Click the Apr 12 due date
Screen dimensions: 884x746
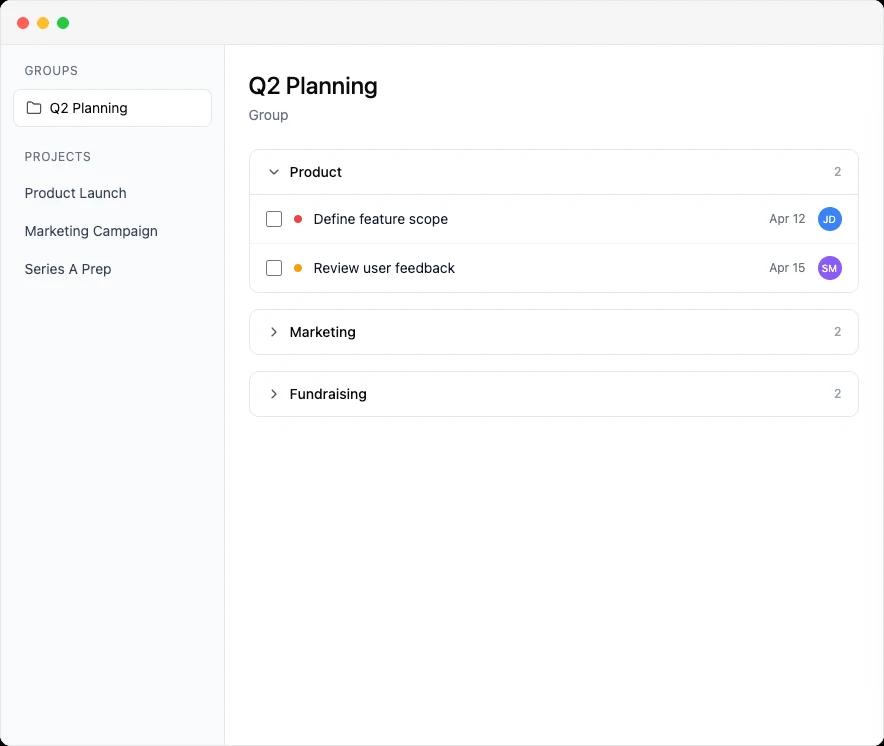point(787,218)
